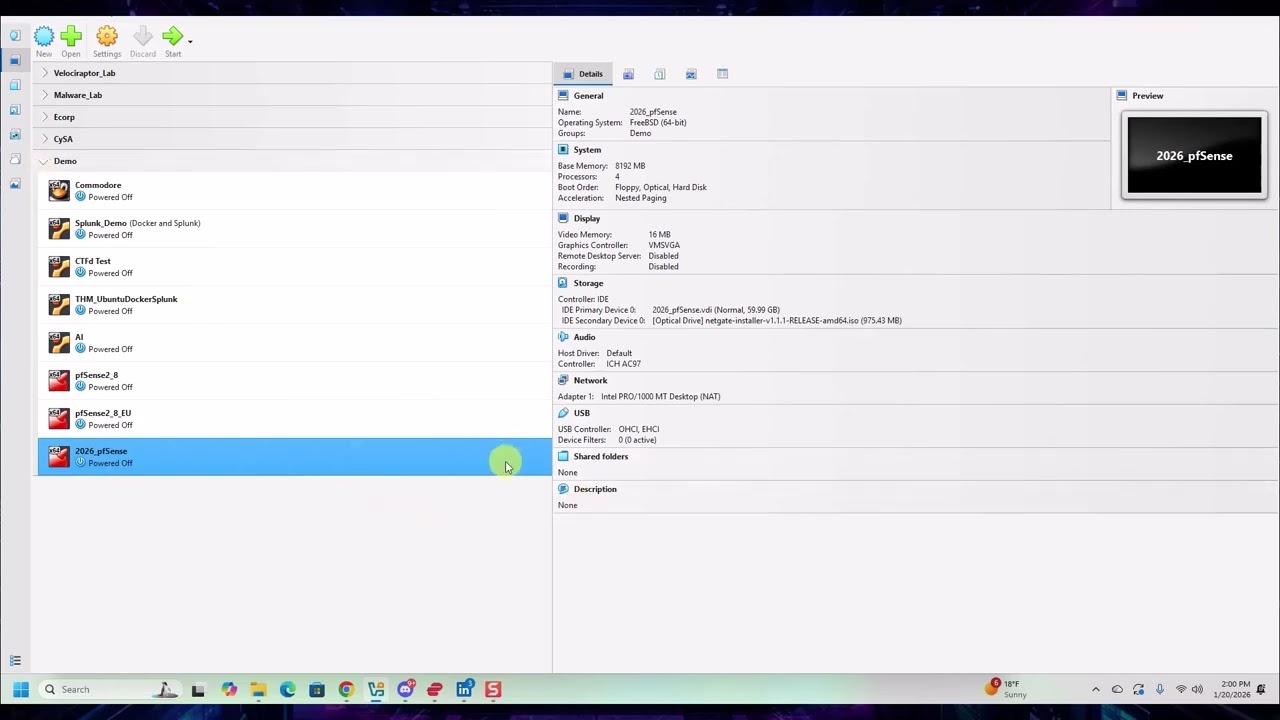Viewport: 1280px width, 720px height.
Task: Open Google Chrome from the taskbar
Action: [346, 689]
